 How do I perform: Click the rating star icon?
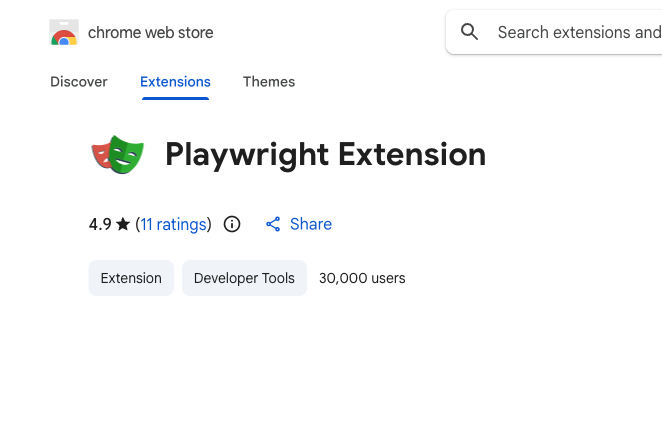tap(123, 224)
